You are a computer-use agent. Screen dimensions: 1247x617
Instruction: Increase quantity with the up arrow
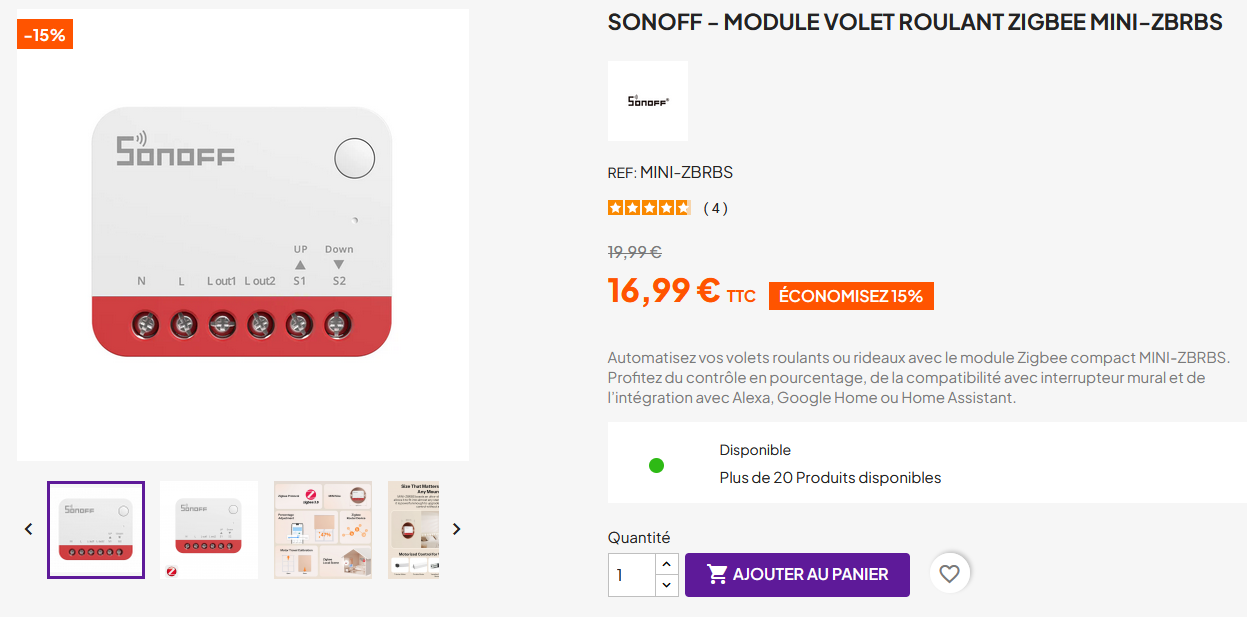pyautogui.click(x=667, y=565)
